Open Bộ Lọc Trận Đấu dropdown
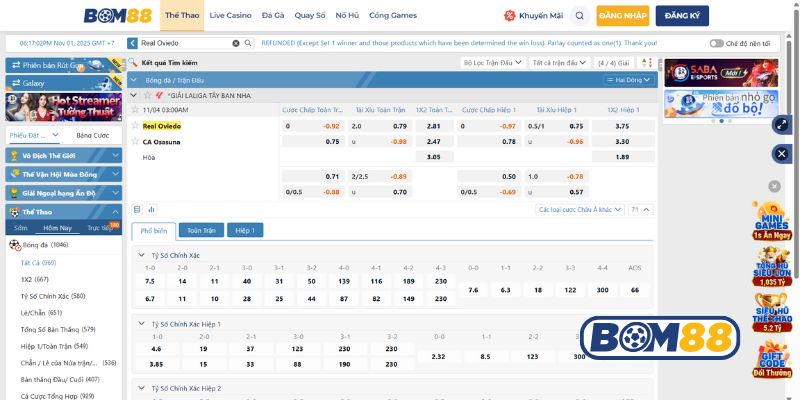This screenshot has height=400, width=800. 492,62
